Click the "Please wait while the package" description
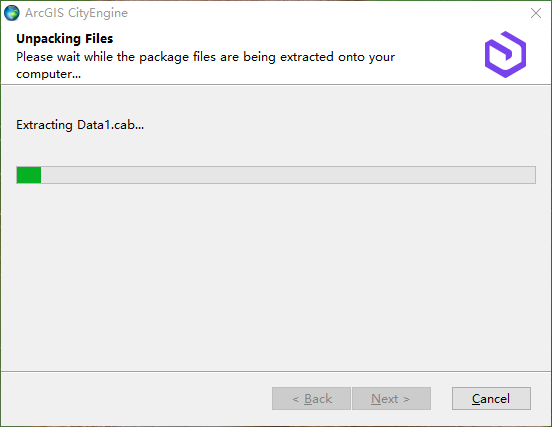 tap(205, 65)
